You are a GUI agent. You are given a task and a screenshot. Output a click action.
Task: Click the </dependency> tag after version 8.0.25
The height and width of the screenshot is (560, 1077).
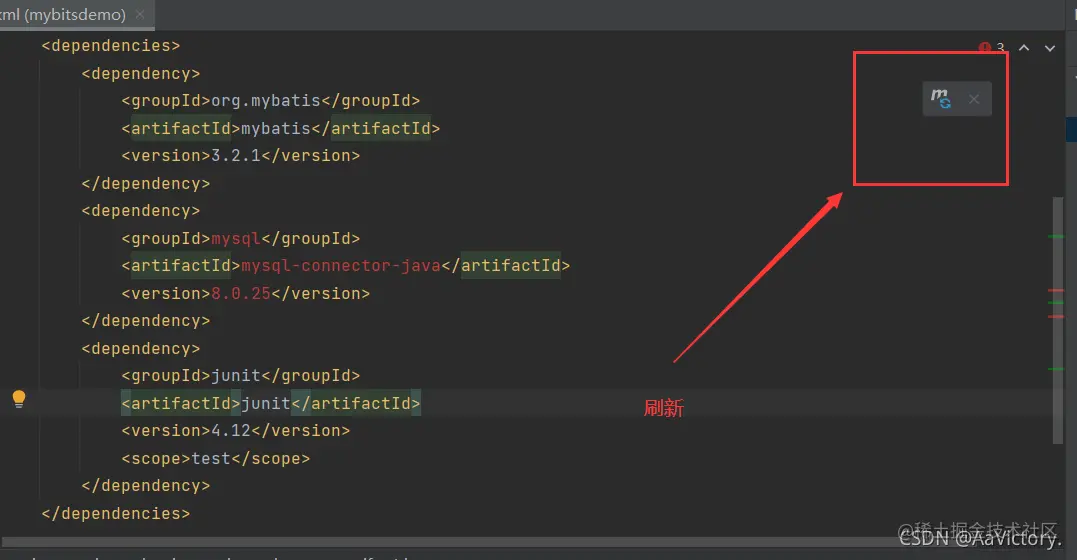146,321
